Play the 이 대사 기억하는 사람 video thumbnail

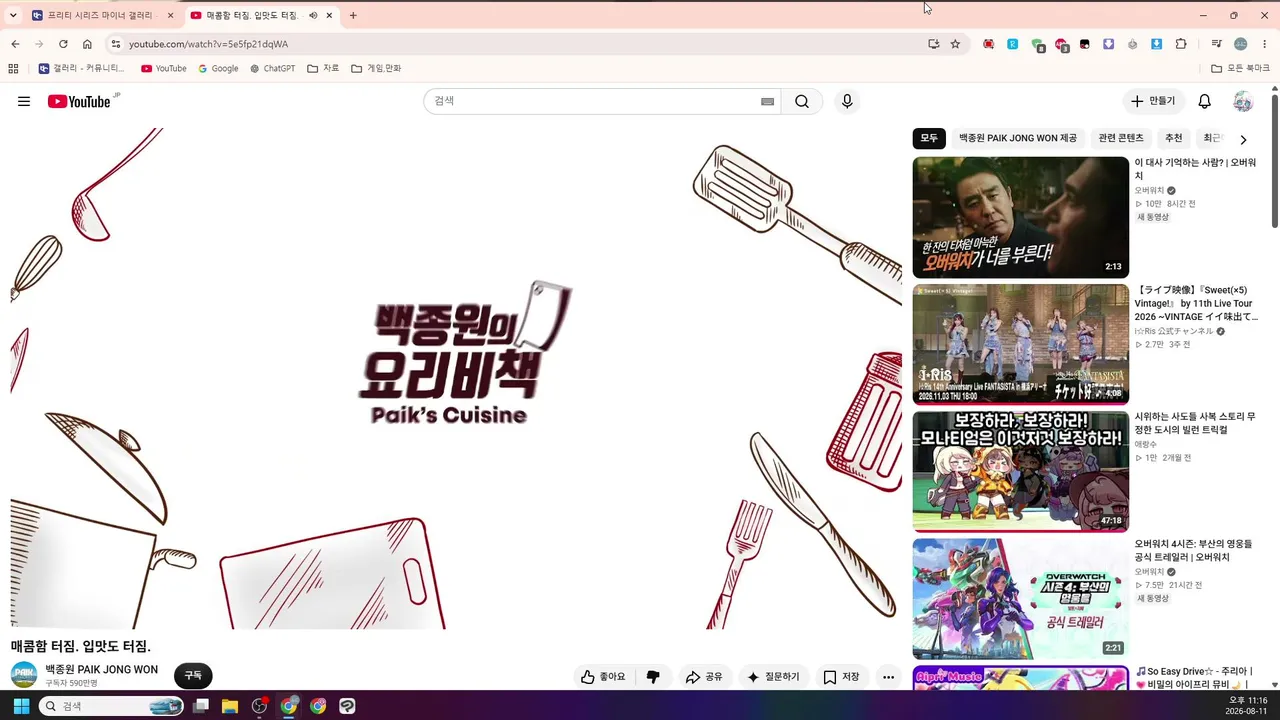click(1020, 217)
